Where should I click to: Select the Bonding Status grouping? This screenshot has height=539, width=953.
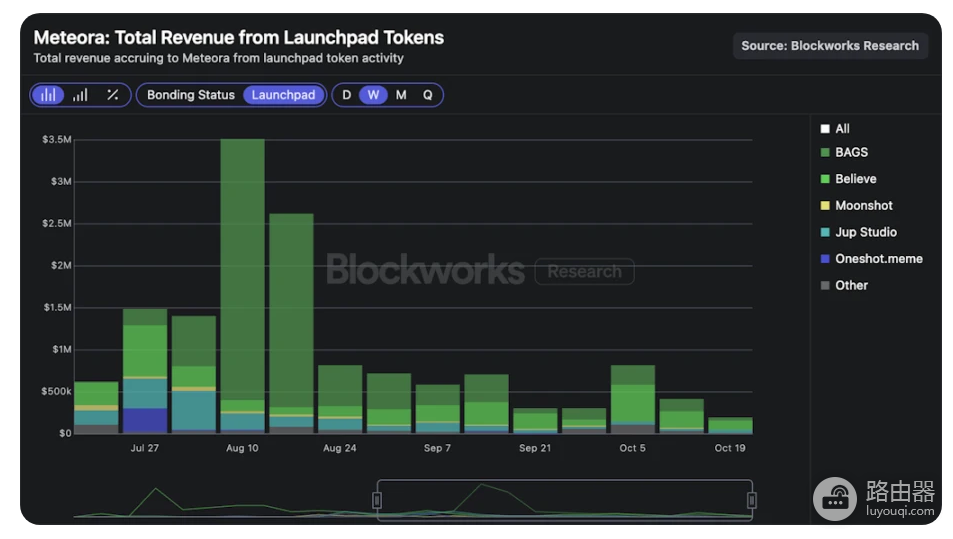[x=191, y=95]
